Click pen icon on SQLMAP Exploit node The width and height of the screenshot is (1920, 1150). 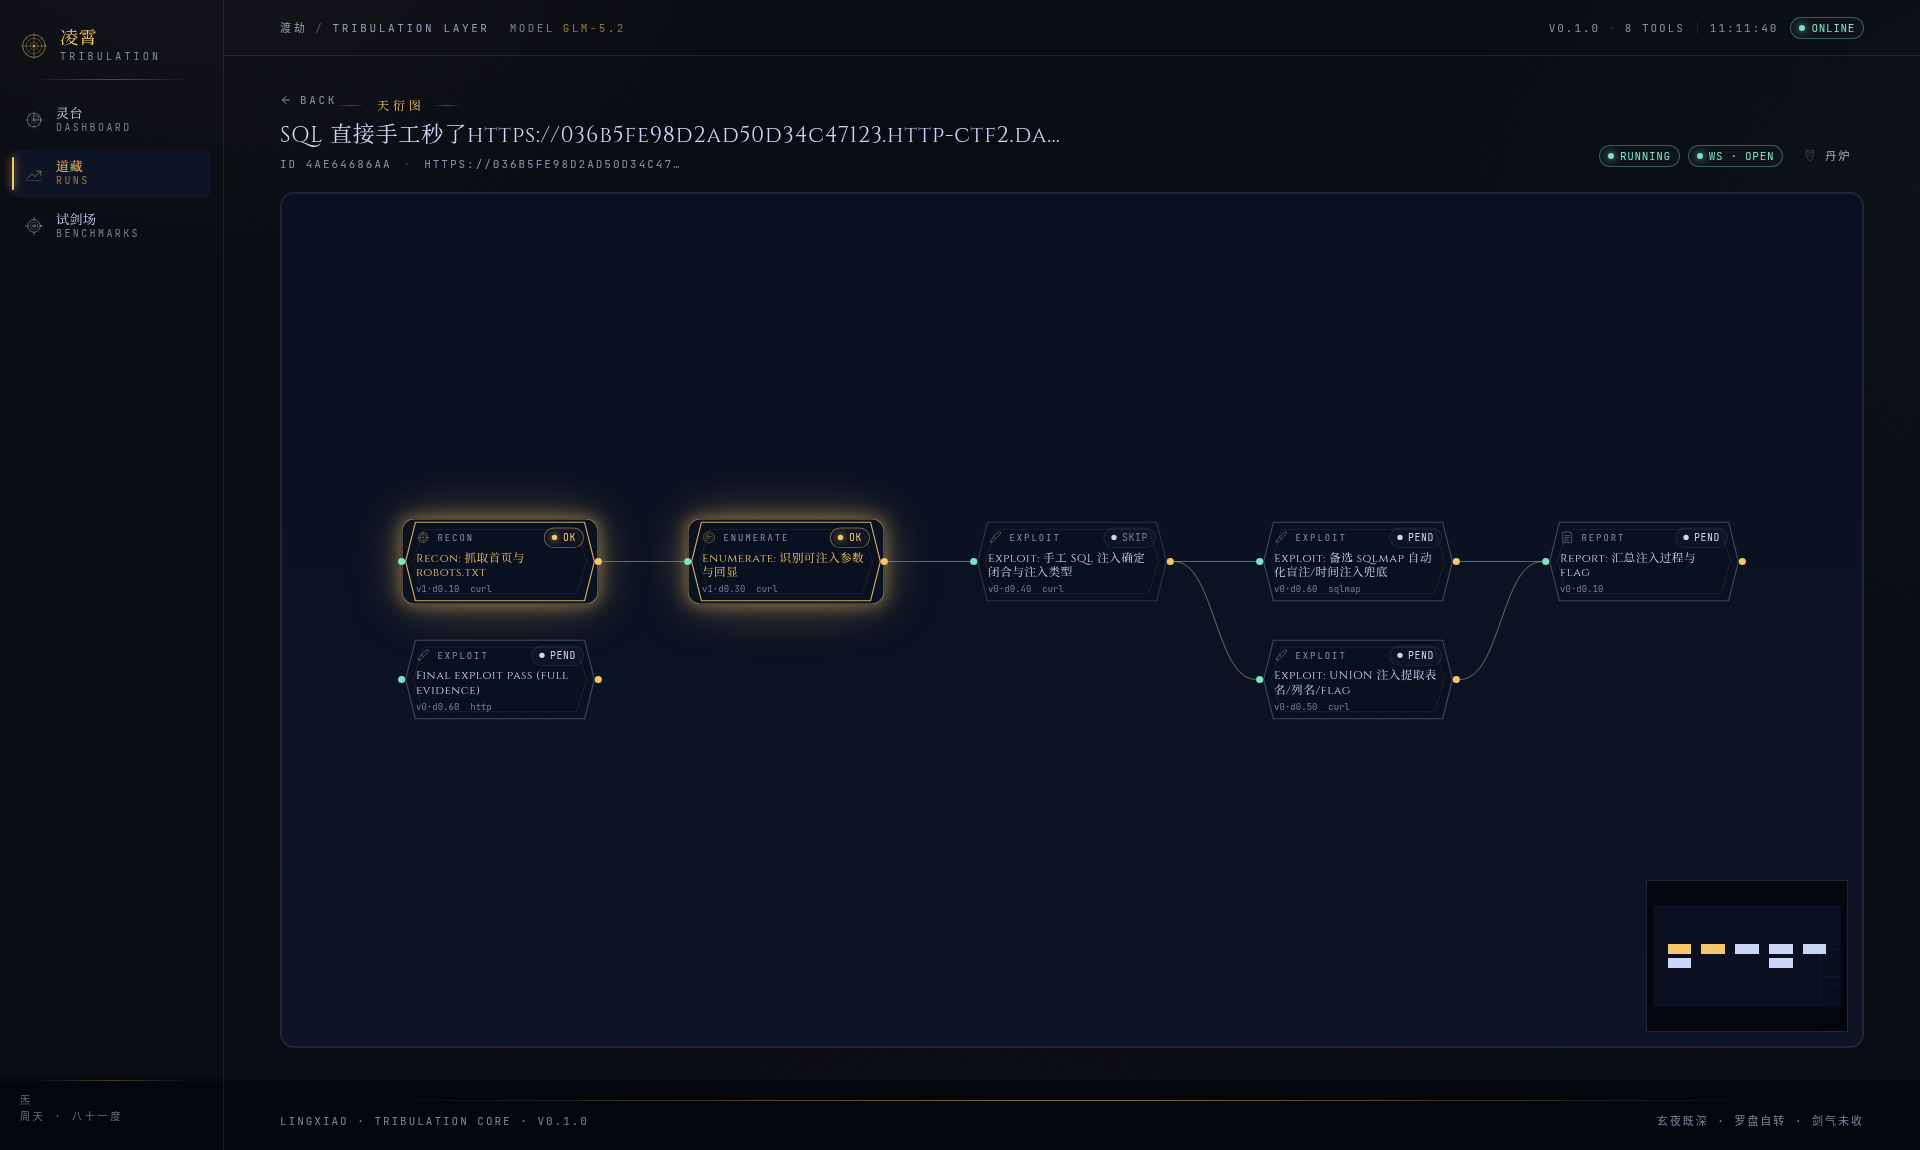[x=1281, y=537]
